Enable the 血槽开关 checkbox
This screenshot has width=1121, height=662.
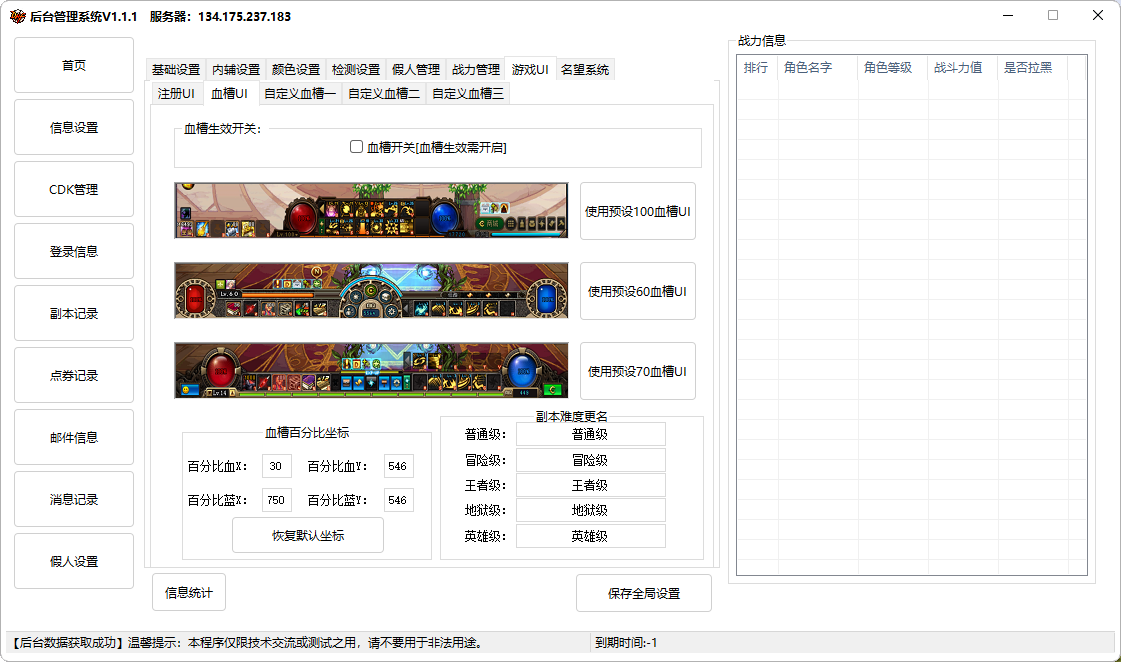(x=357, y=147)
